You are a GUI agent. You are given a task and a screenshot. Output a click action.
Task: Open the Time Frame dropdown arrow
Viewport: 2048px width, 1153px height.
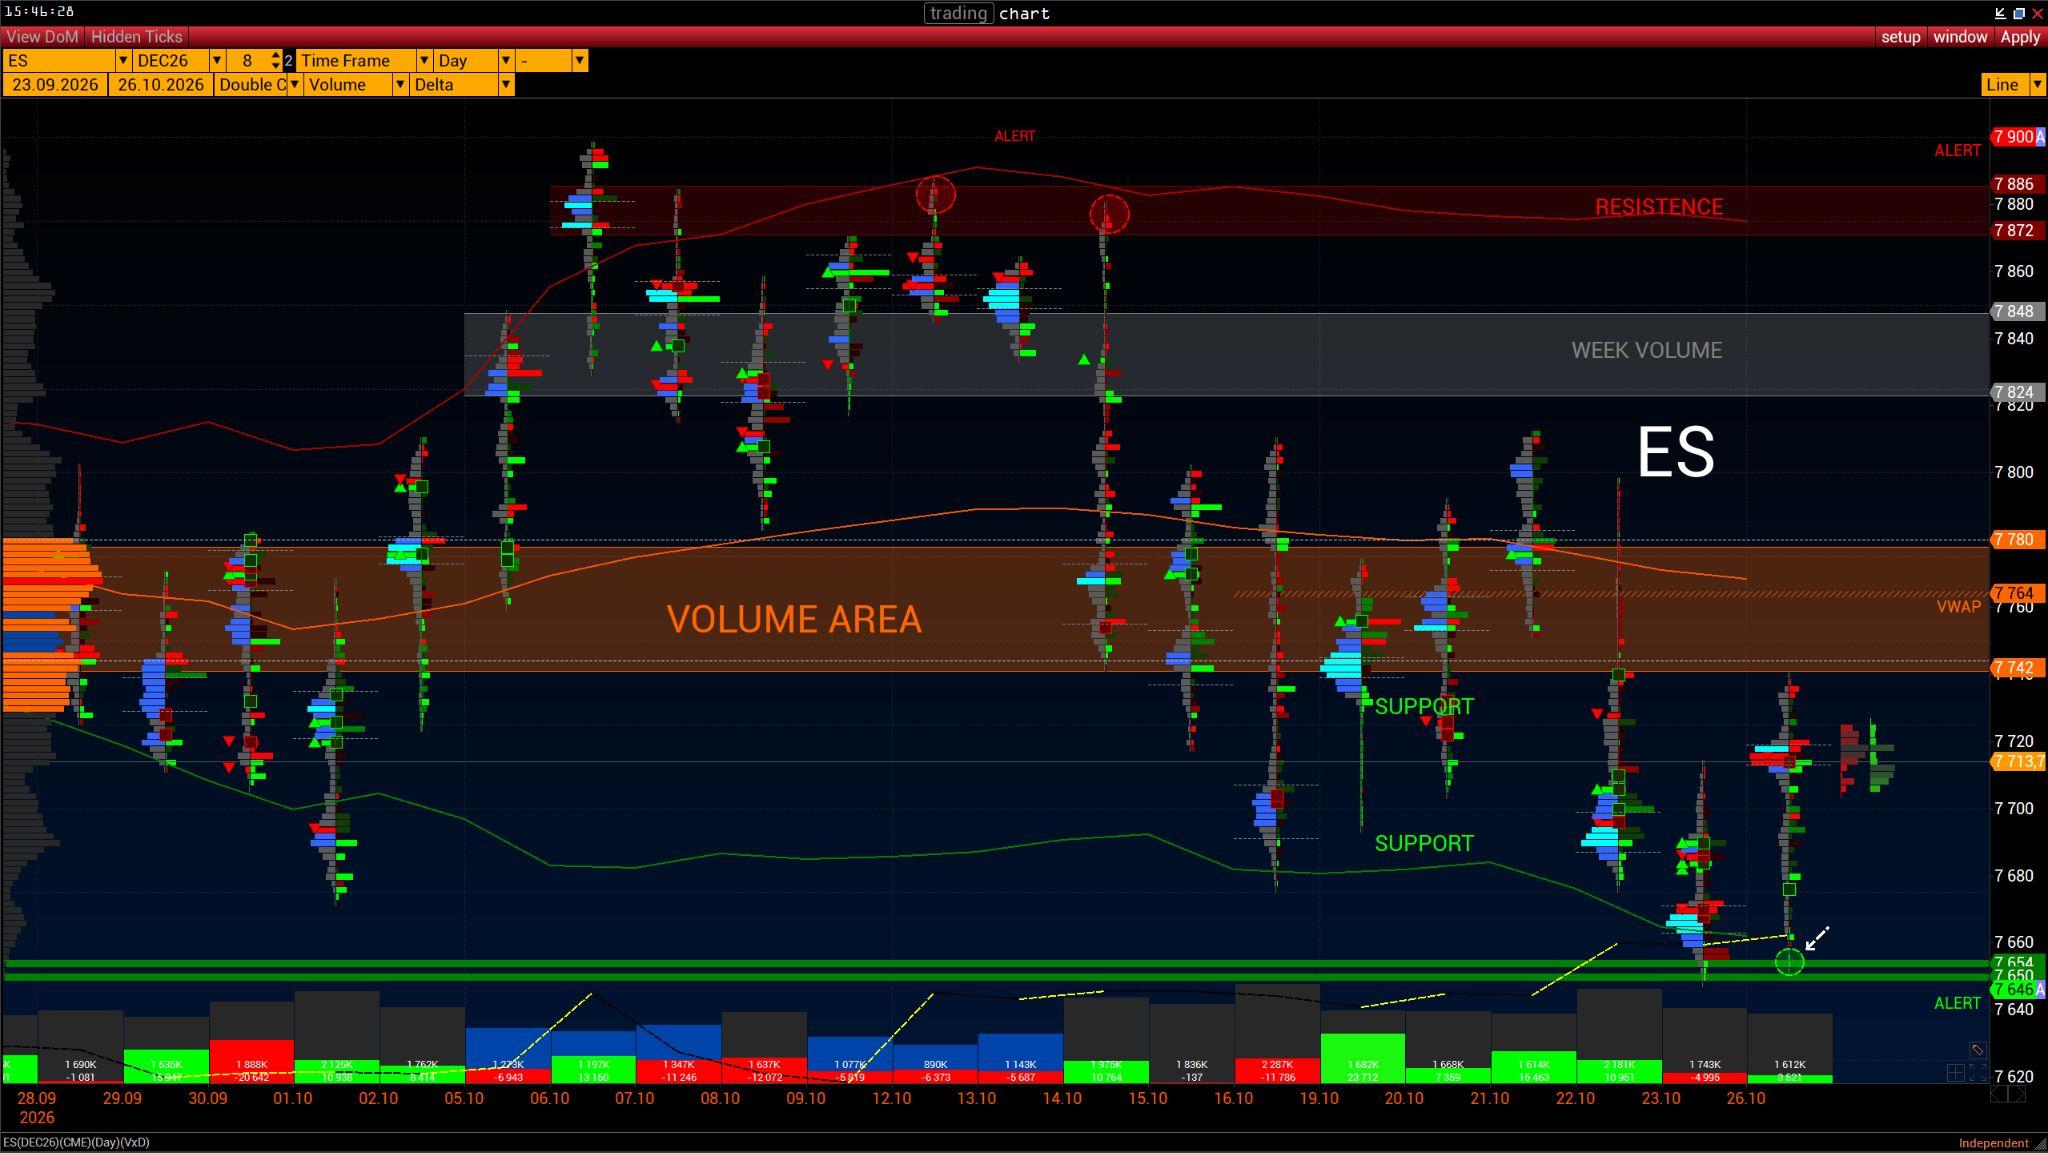coord(424,61)
